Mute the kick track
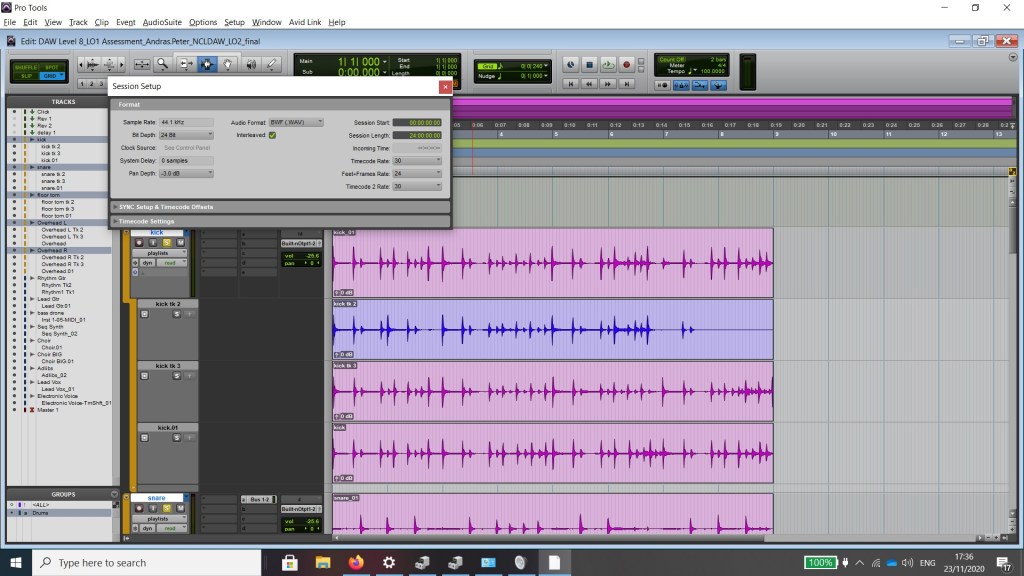The image size is (1024, 576). (181, 242)
